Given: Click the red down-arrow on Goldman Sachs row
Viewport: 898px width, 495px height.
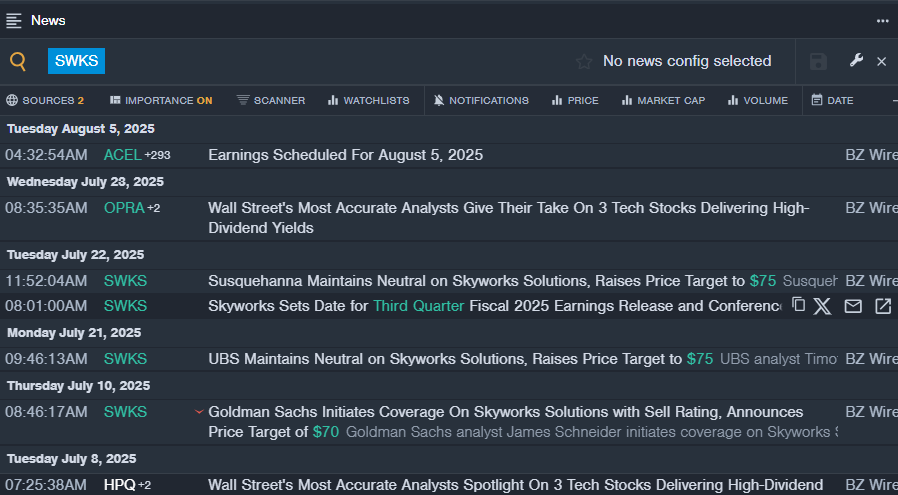Looking at the screenshot, I should (x=199, y=411).
